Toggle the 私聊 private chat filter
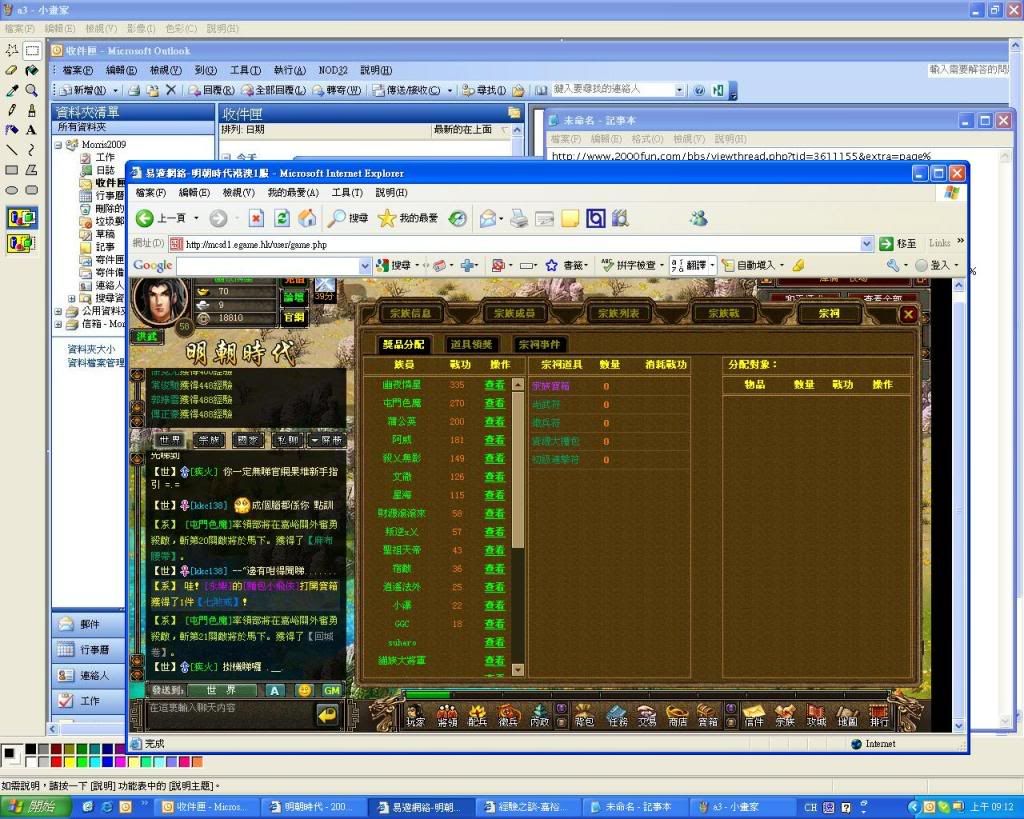Screen dimensions: 1024x819 point(288,440)
